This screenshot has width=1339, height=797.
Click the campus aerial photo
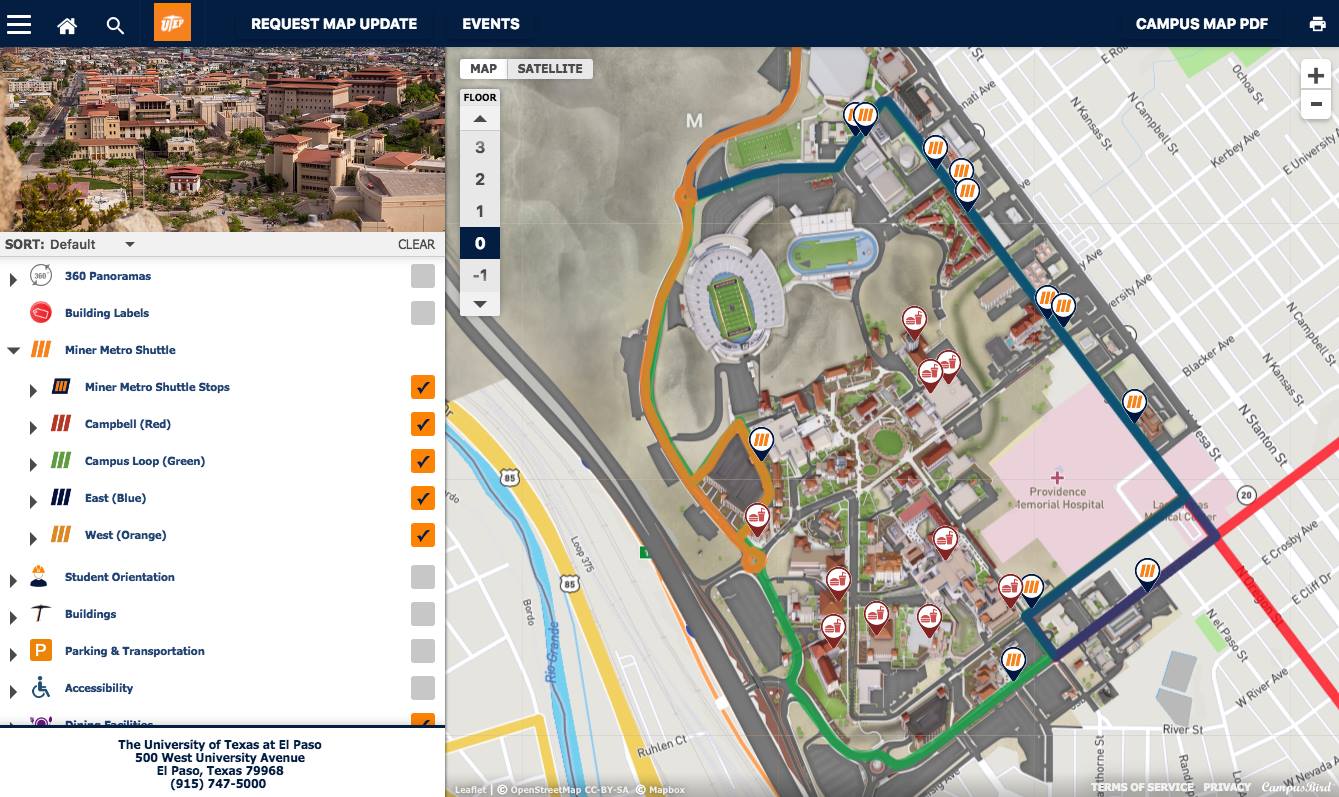click(x=222, y=140)
